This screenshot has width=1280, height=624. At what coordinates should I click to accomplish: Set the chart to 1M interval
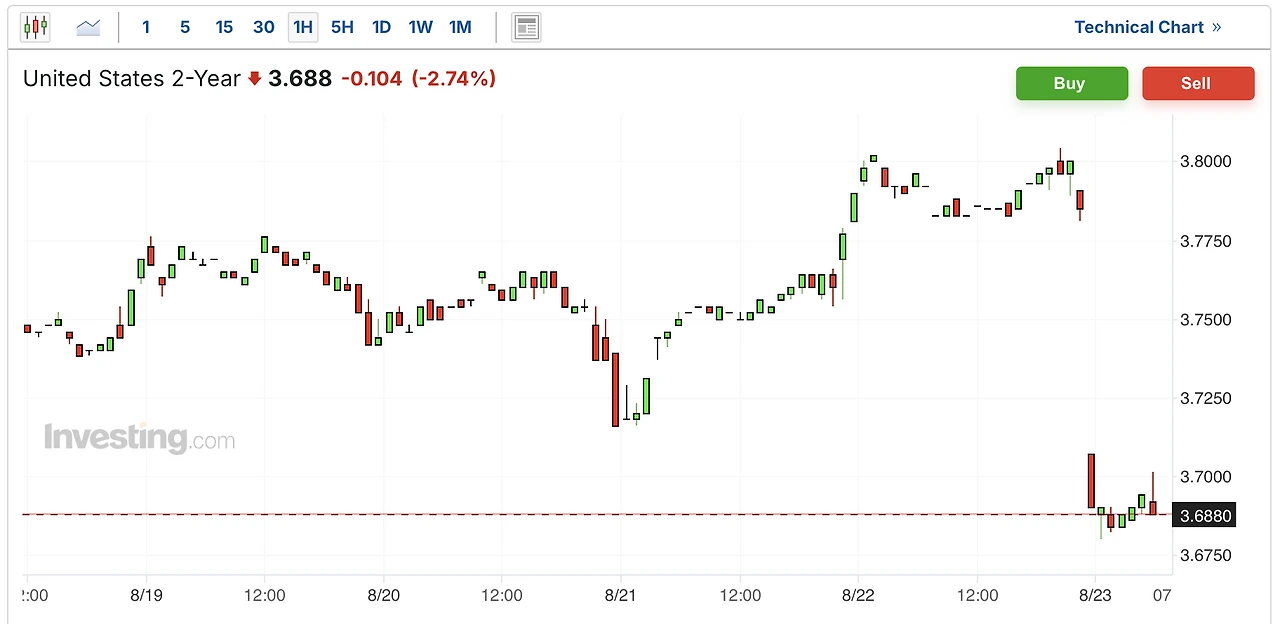pos(460,27)
